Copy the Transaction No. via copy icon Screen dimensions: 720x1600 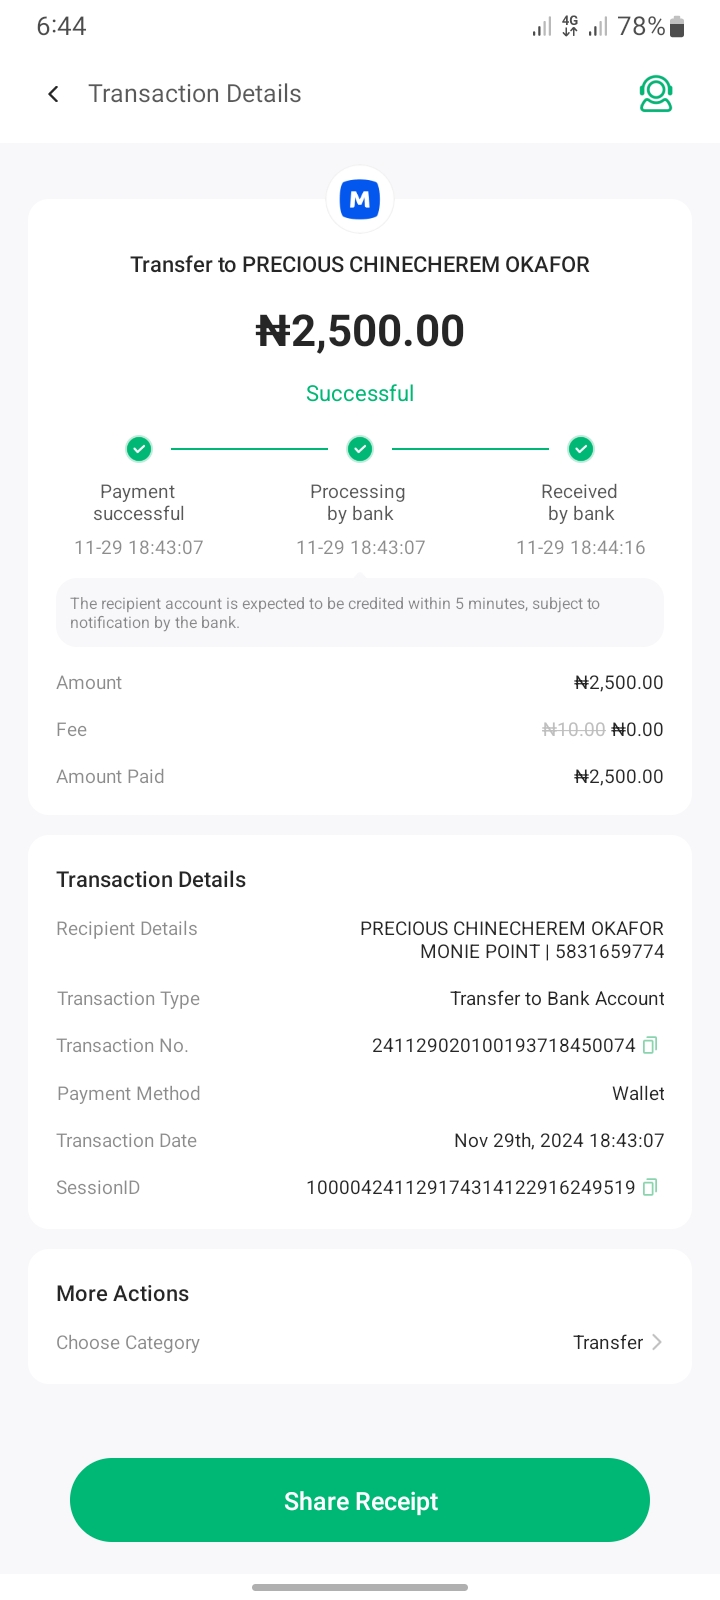tap(650, 1045)
